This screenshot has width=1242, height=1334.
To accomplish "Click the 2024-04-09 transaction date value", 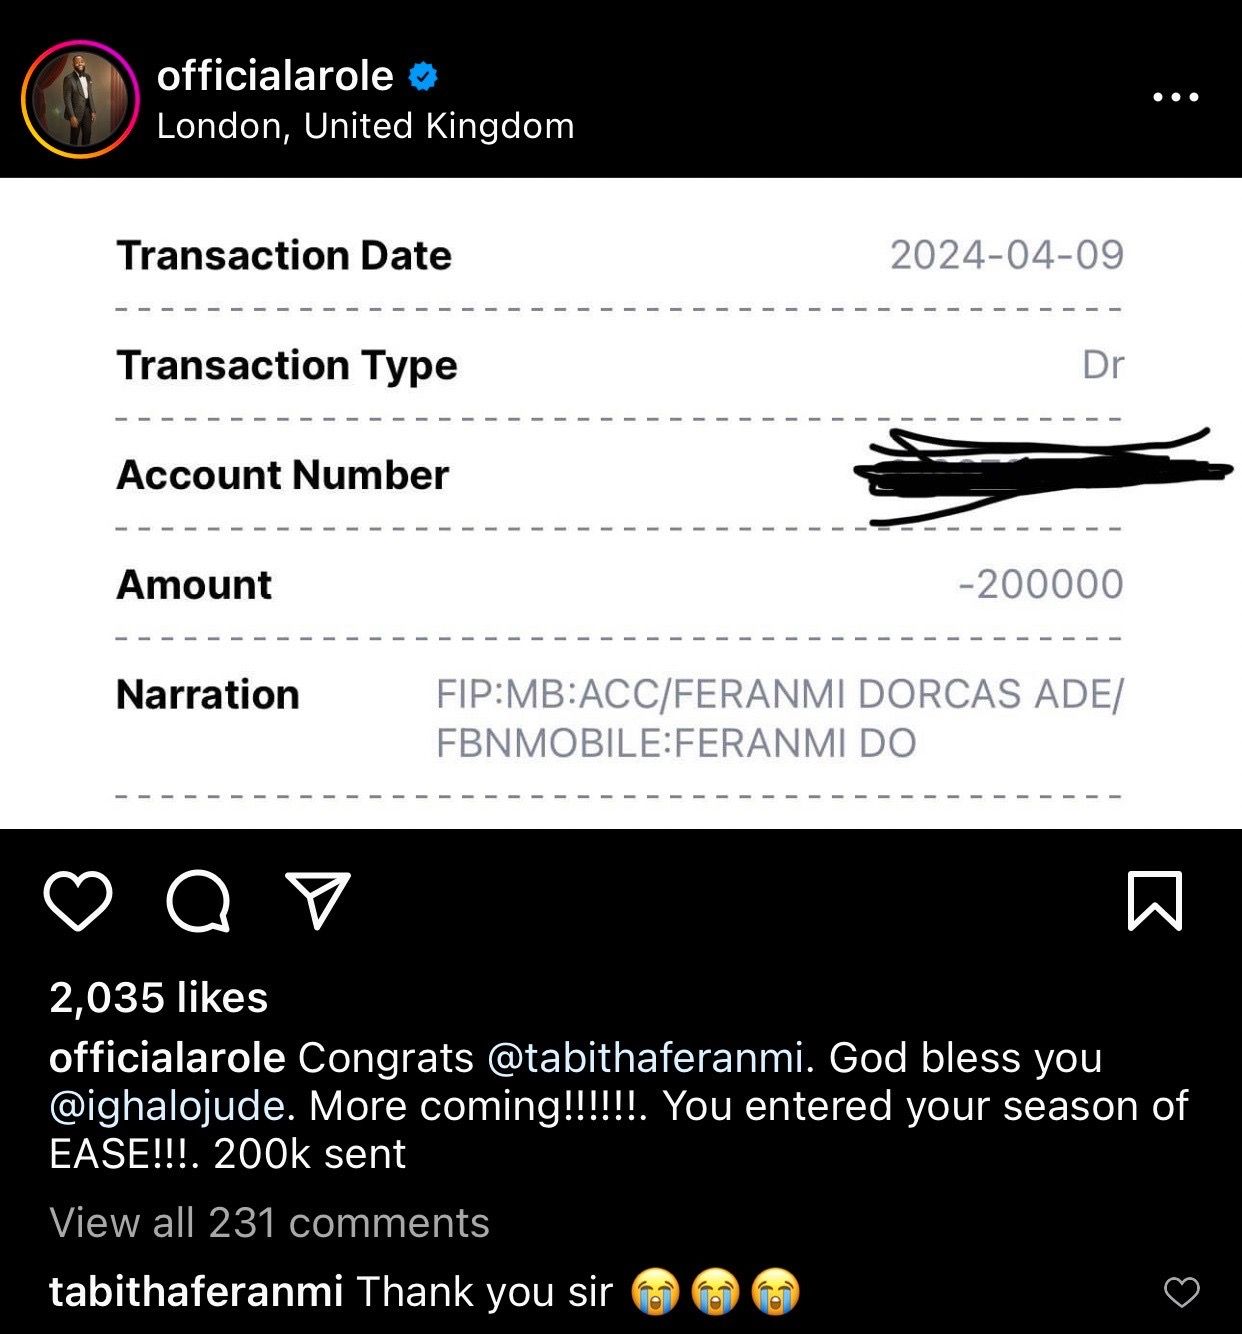I will pyautogui.click(x=1006, y=255).
